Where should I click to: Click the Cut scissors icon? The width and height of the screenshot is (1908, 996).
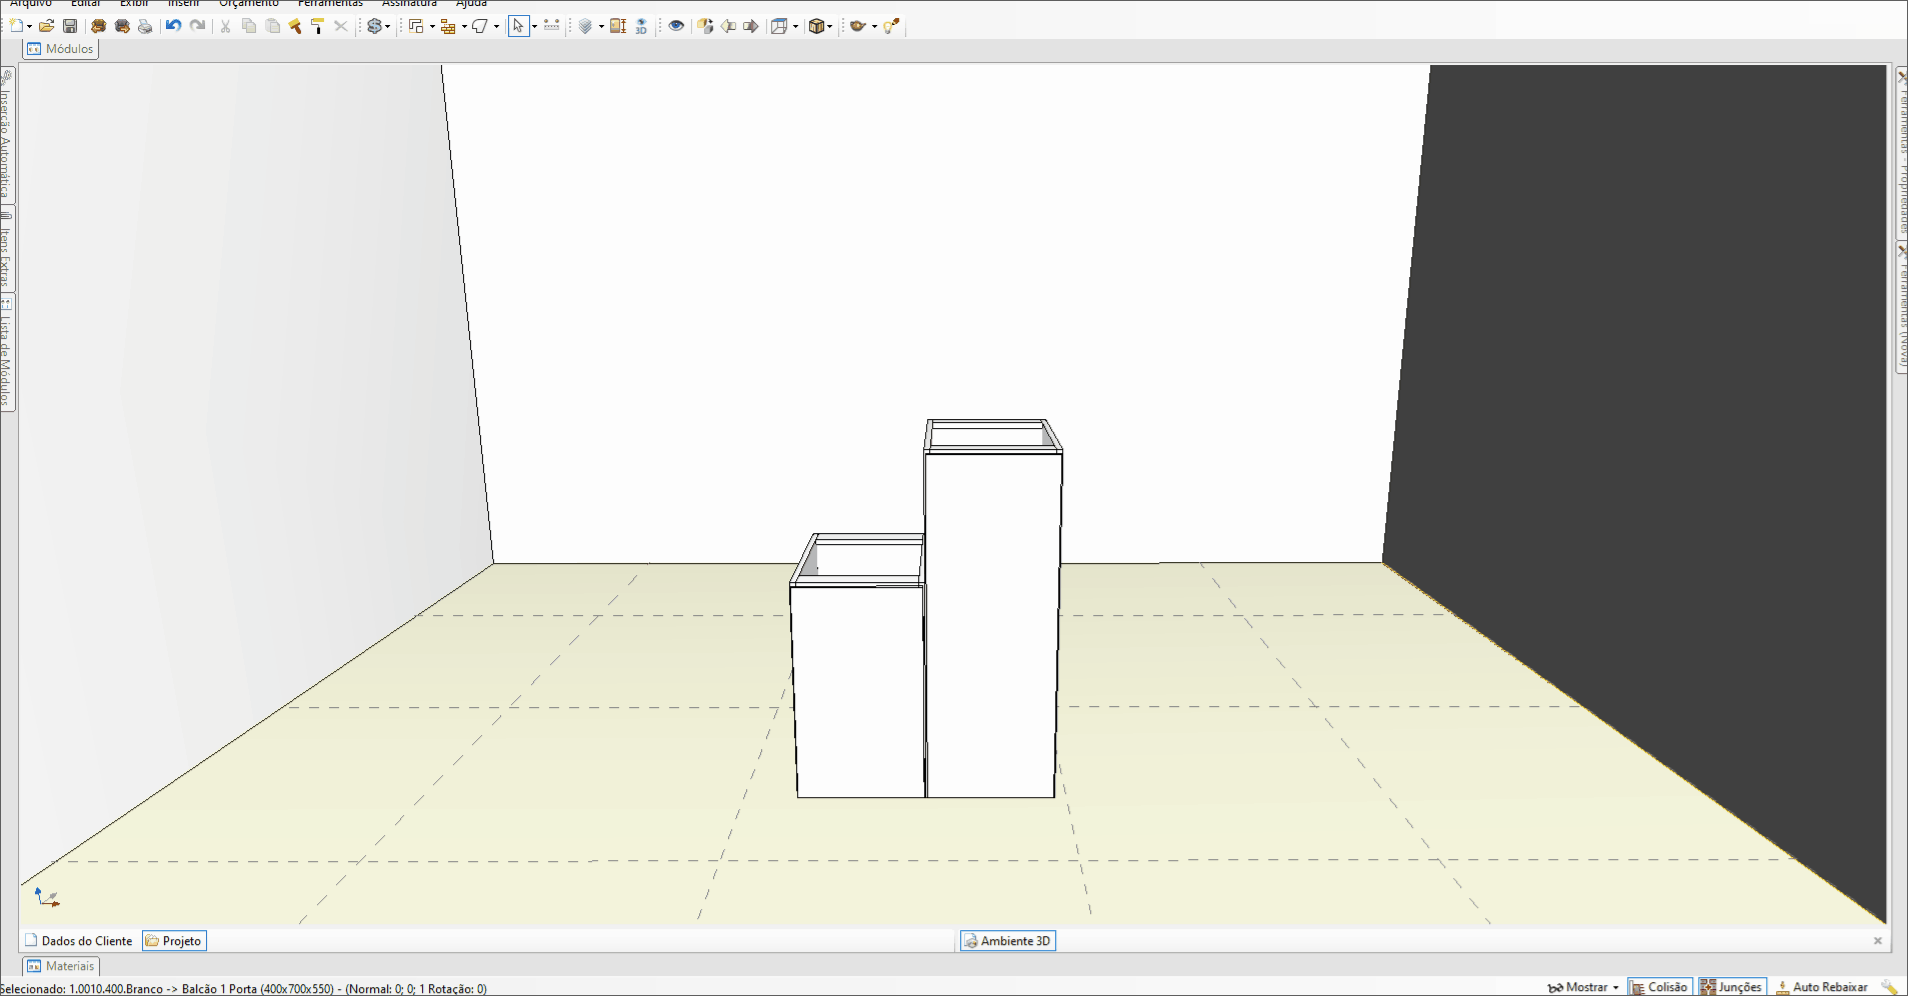click(226, 26)
